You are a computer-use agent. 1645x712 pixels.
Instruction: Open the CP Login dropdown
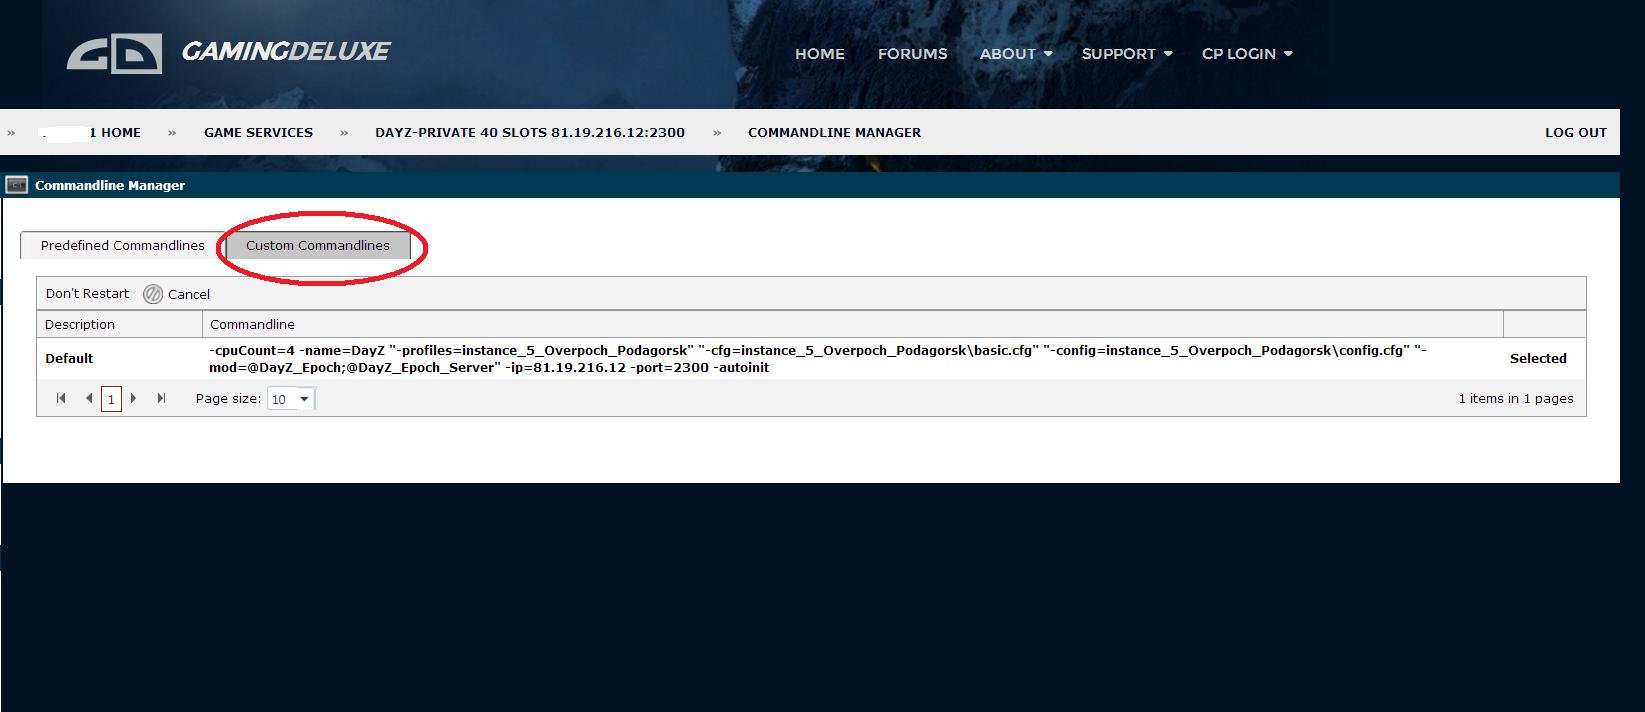(x=1246, y=54)
